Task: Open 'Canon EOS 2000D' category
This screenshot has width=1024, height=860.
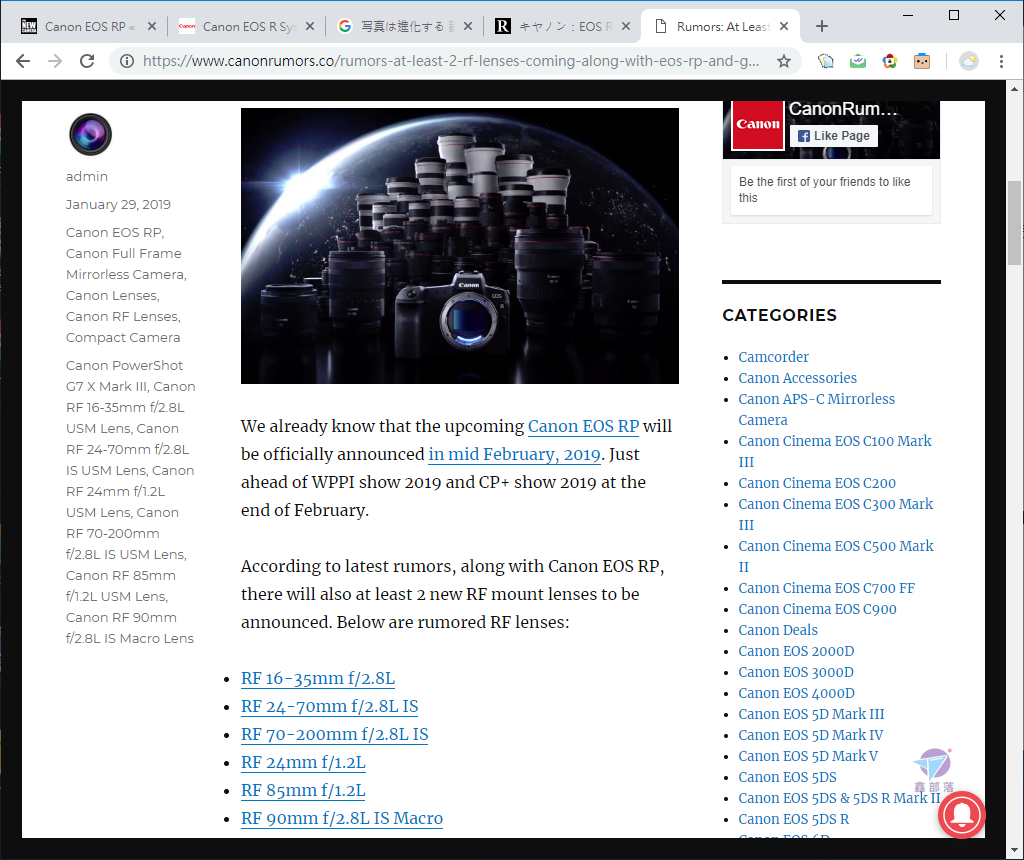Action: (796, 651)
